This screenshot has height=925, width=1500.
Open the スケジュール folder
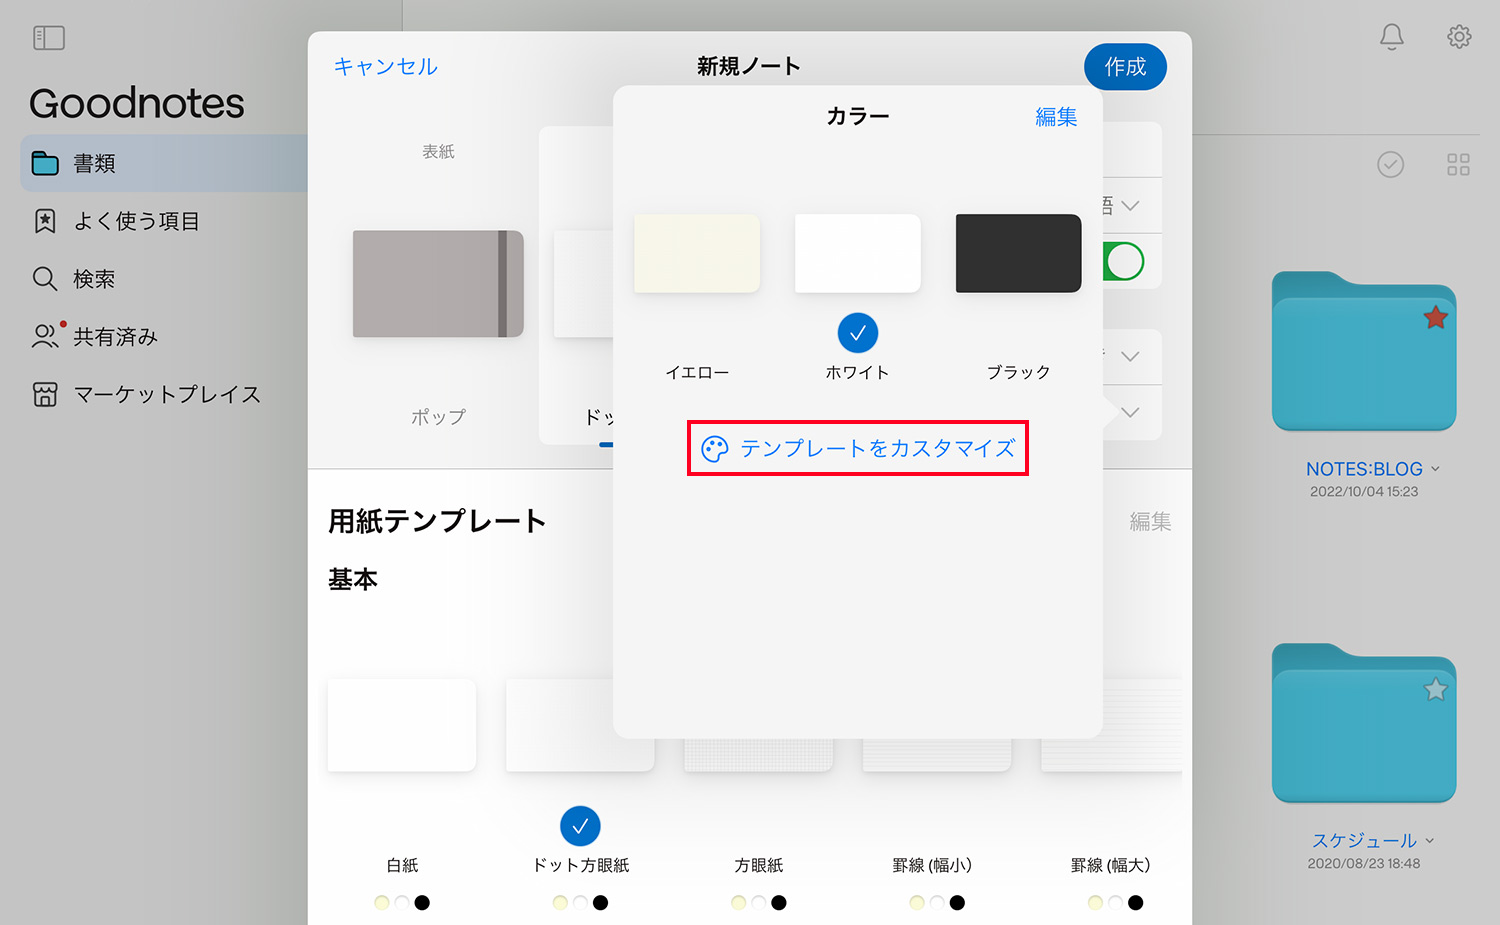(x=1364, y=723)
